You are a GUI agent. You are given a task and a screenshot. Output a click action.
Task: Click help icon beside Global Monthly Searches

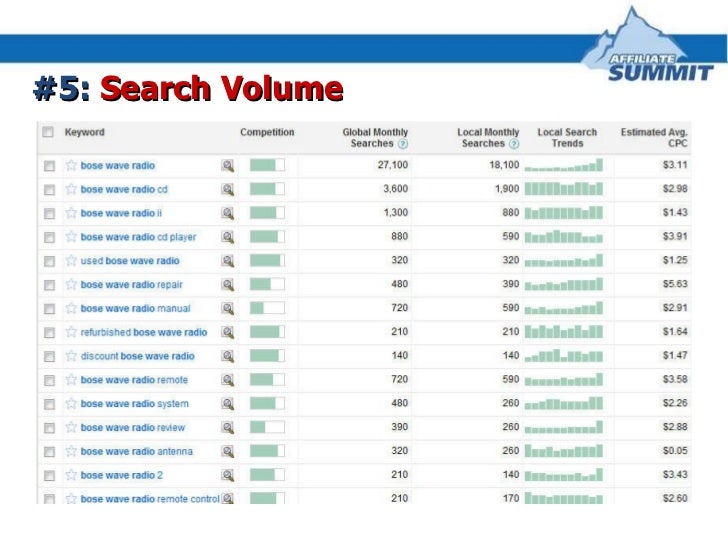[403, 144]
